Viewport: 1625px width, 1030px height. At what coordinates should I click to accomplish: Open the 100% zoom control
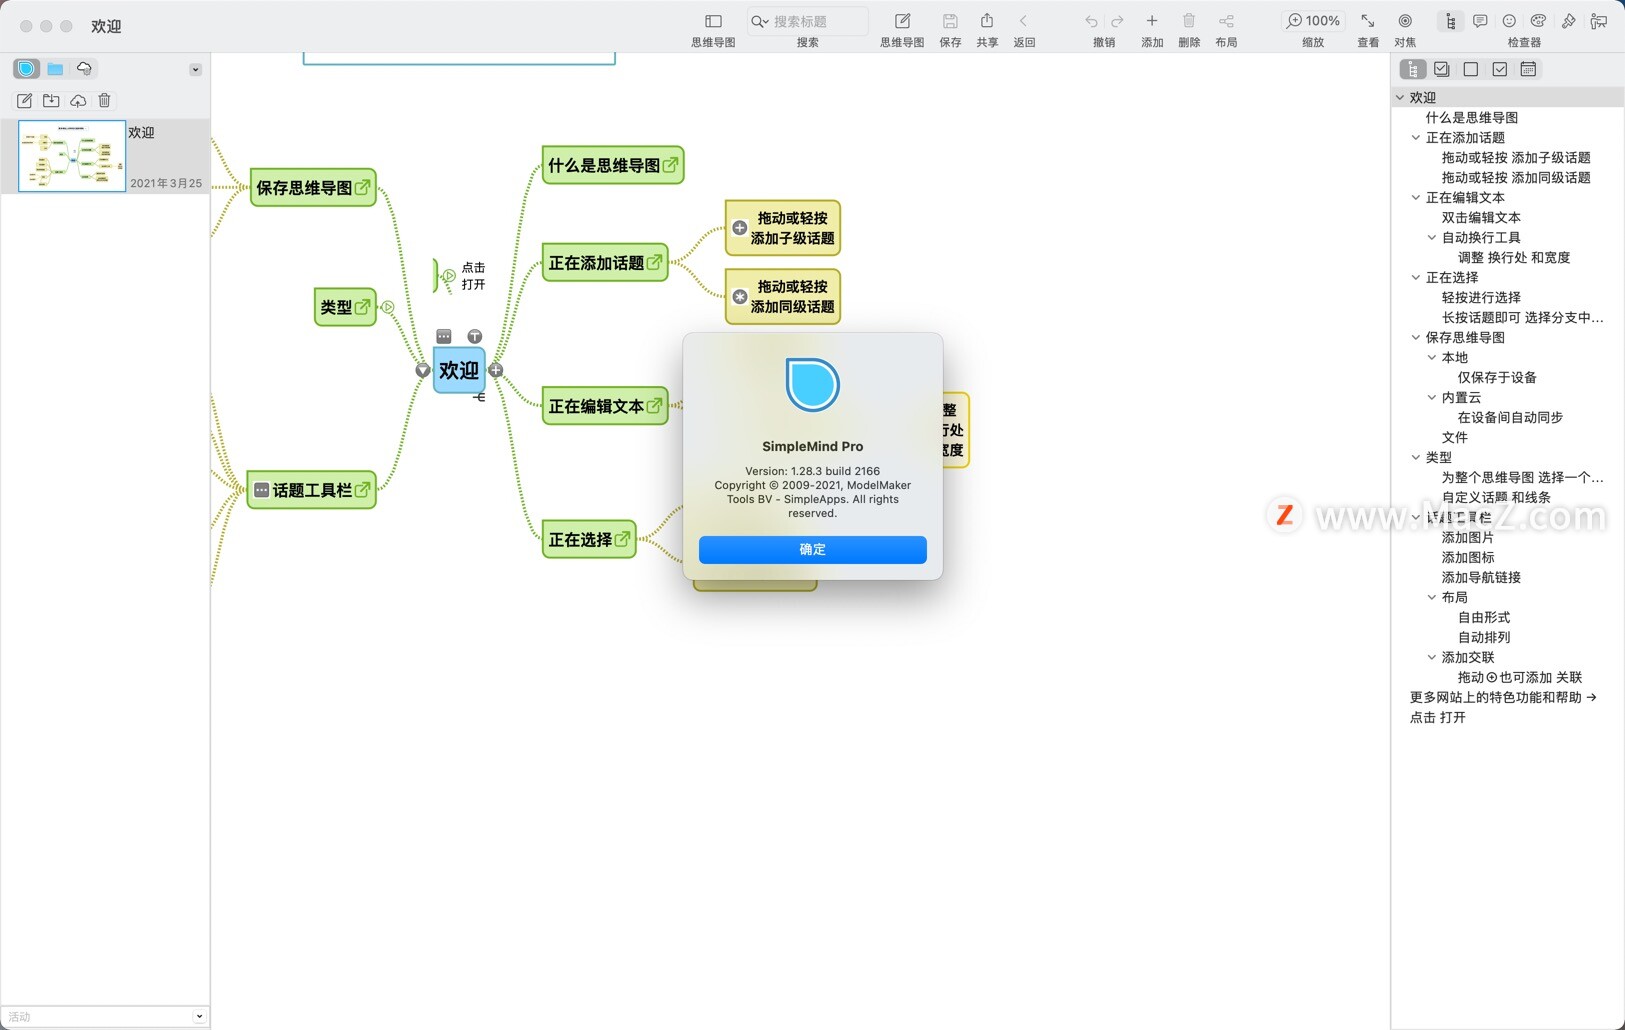pyautogui.click(x=1313, y=21)
